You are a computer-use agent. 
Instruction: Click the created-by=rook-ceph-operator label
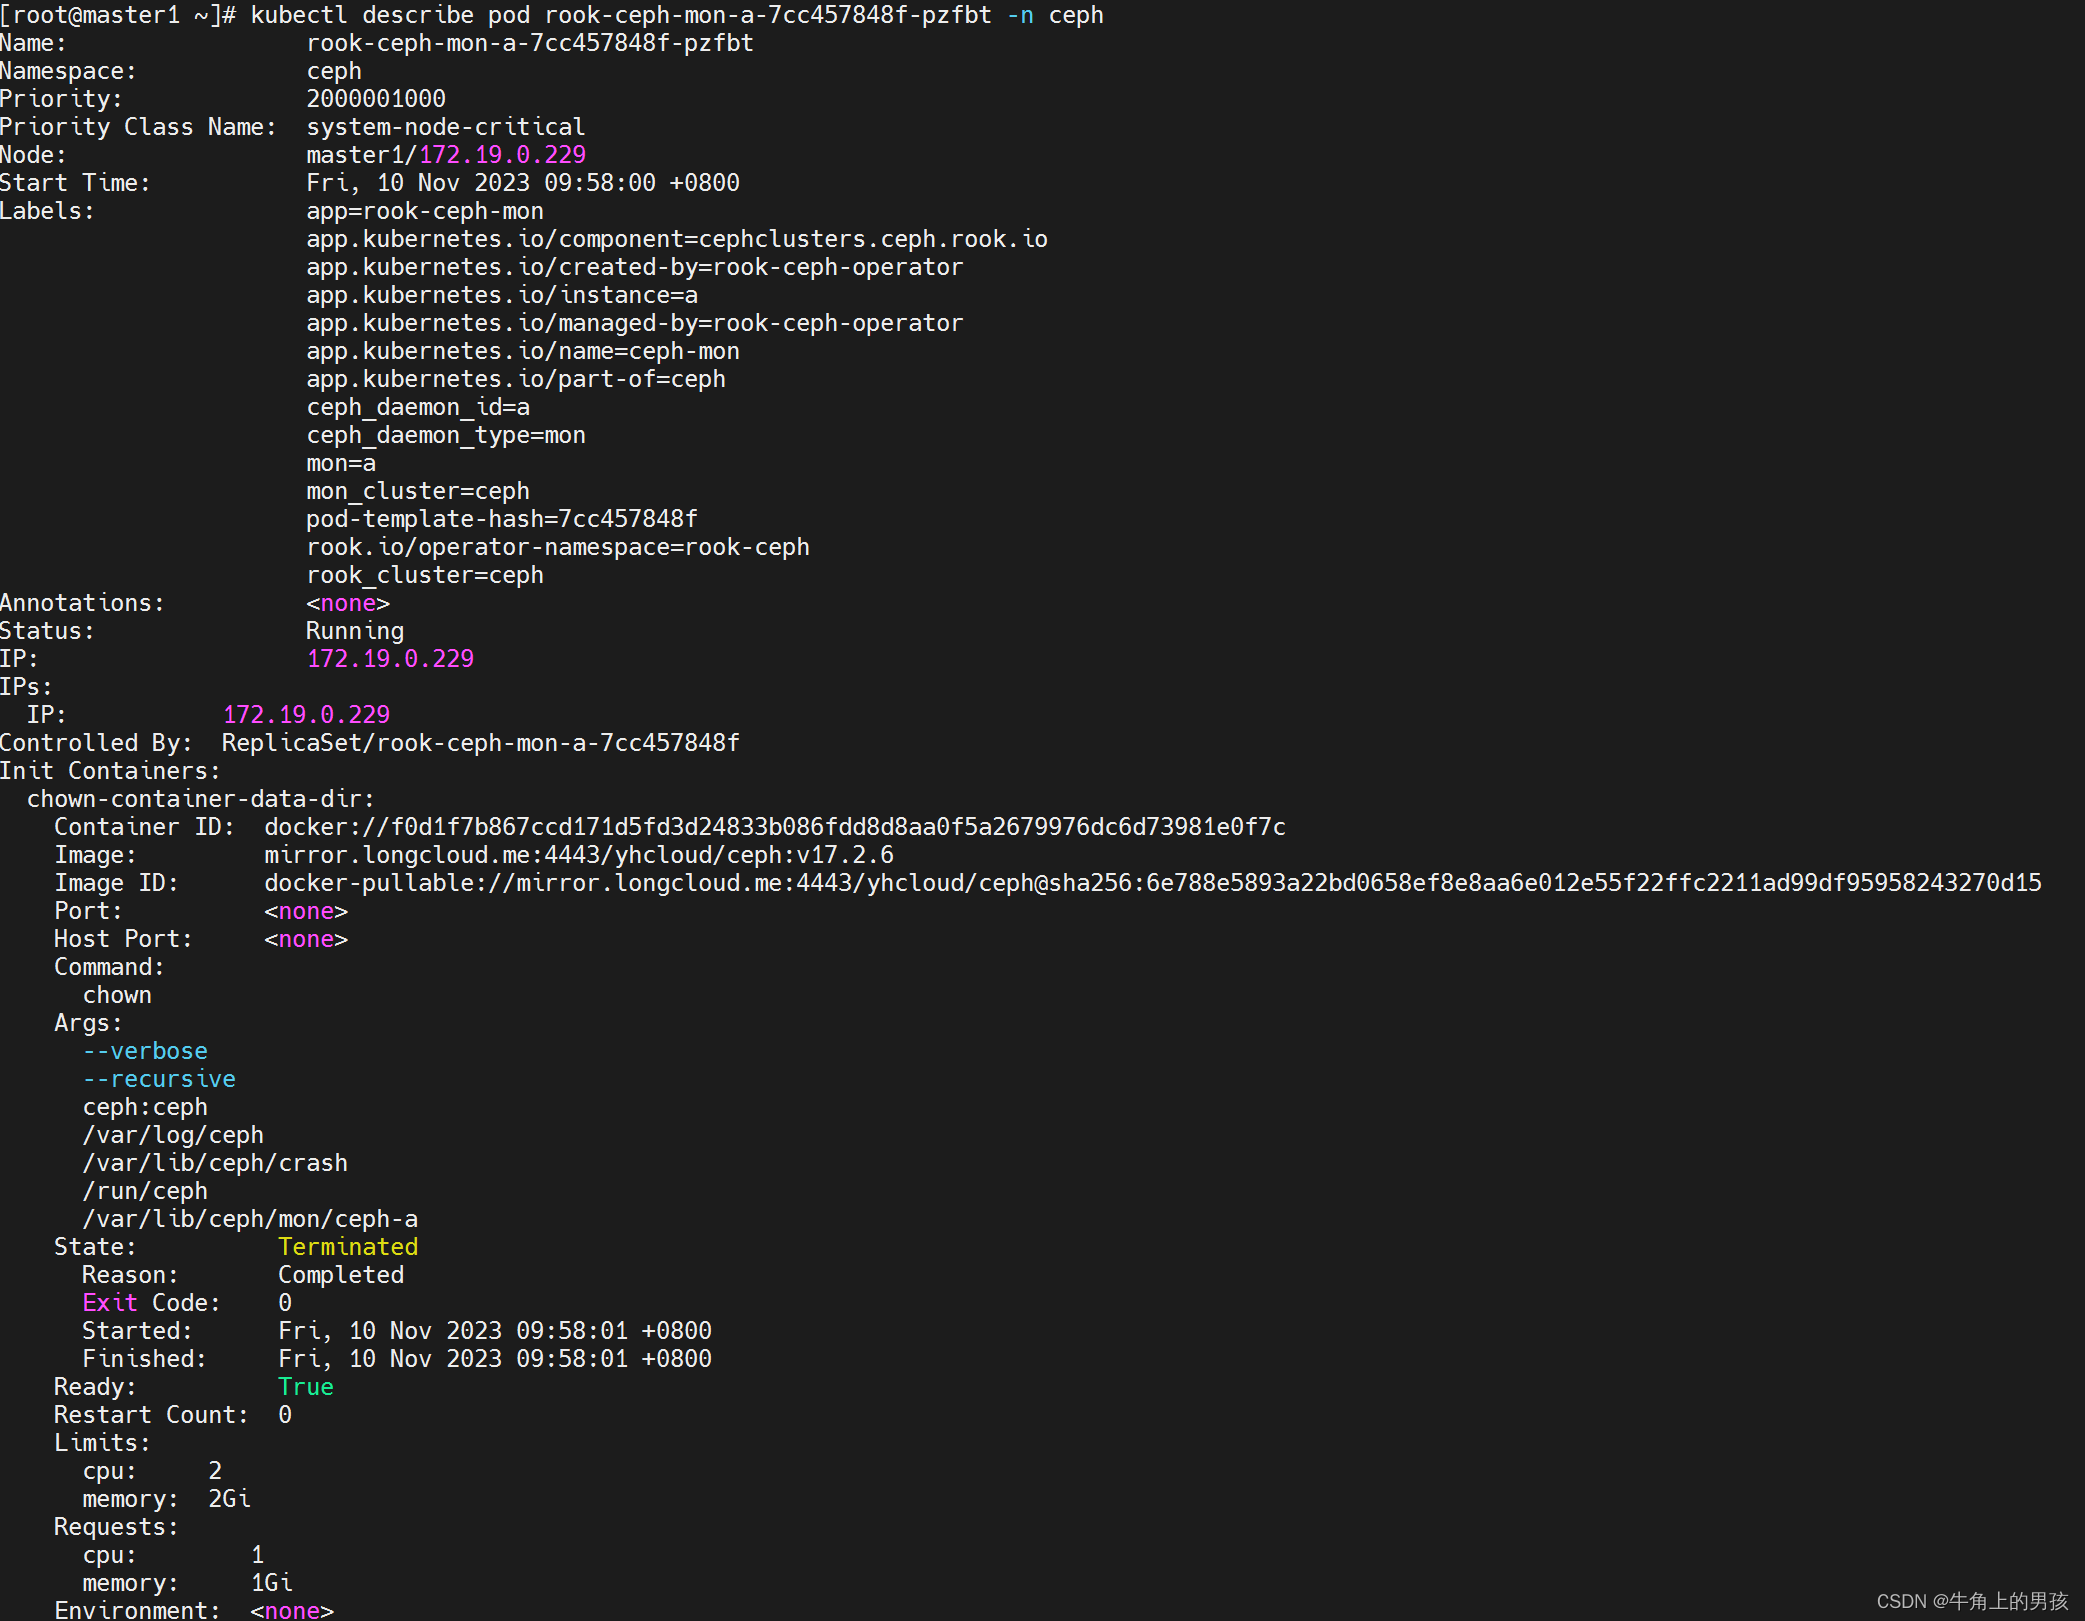point(635,267)
